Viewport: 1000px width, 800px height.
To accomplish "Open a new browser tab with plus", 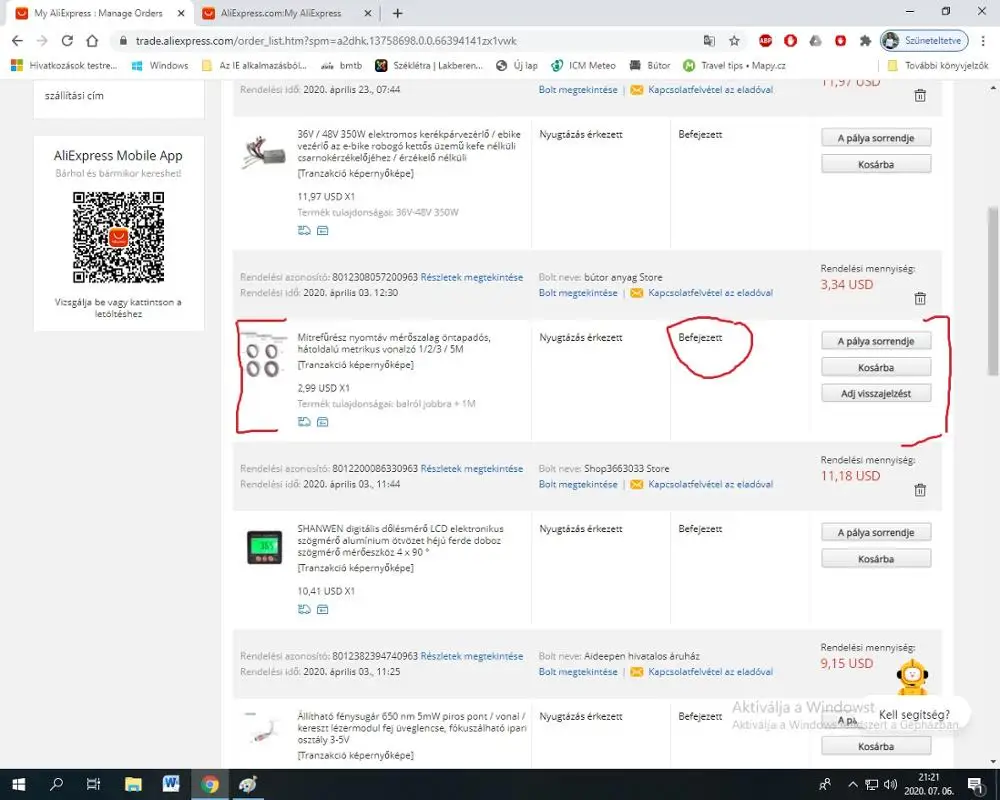I will point(397,13).
